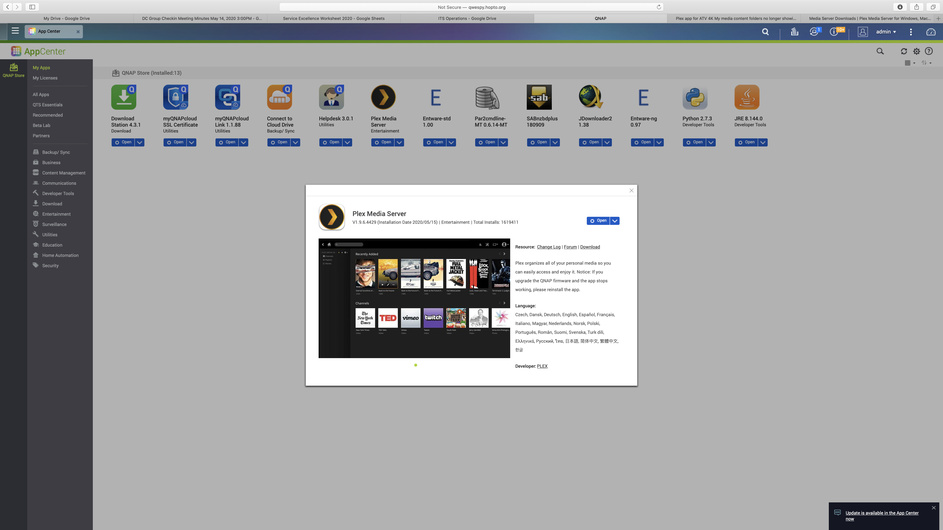Dismiss the update notification popup
The height and width of the screenshot is (530, 943).
tap(933, 508)
